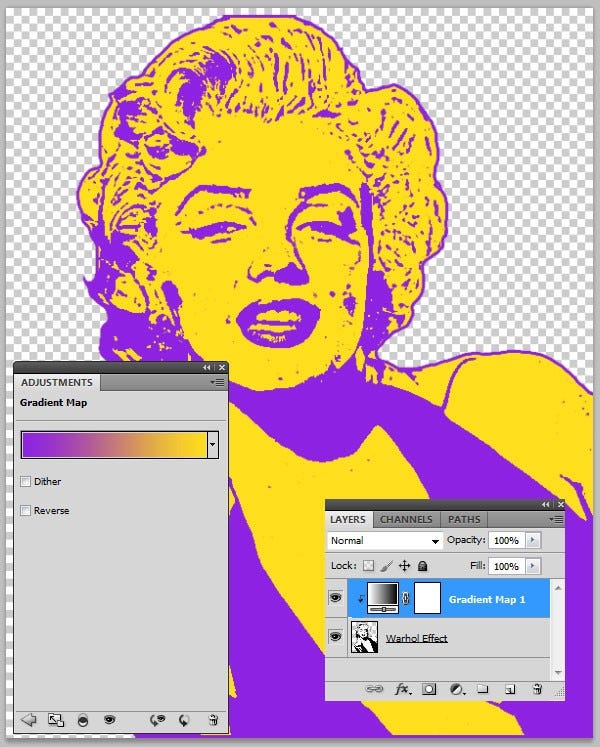Viewport: 600px width, 747px height.
Task: Select Gradient Map 1 adjustment thumbnail
Action: pos(383,597)
